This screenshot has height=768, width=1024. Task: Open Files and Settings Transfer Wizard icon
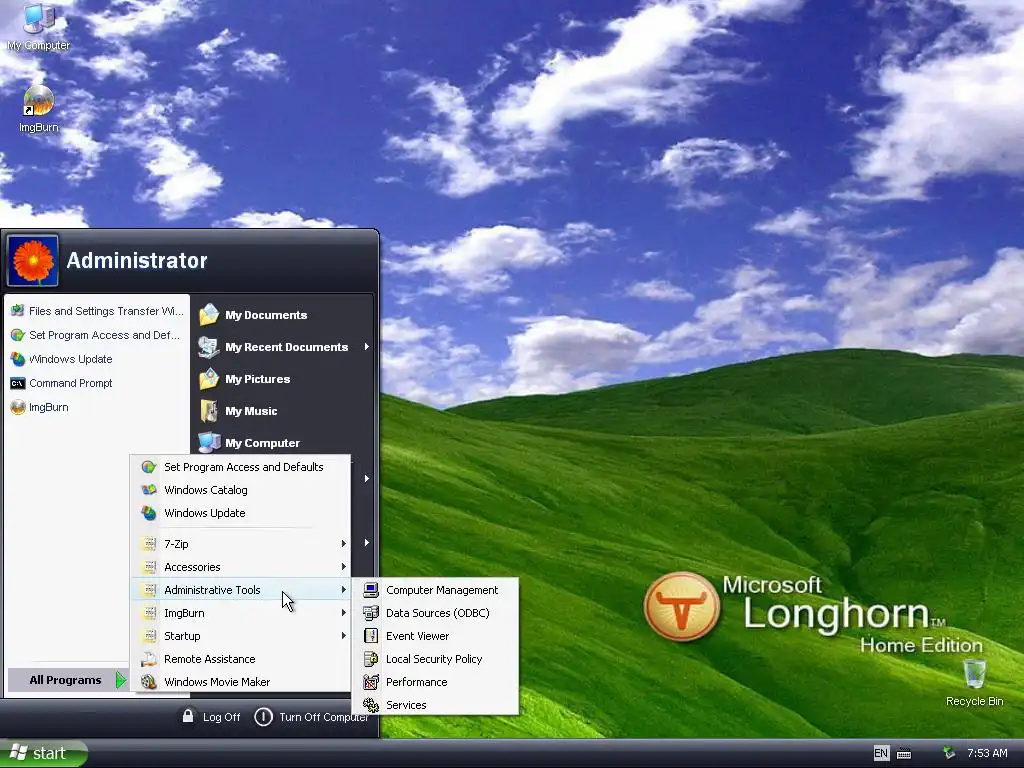tap(18, 311)
